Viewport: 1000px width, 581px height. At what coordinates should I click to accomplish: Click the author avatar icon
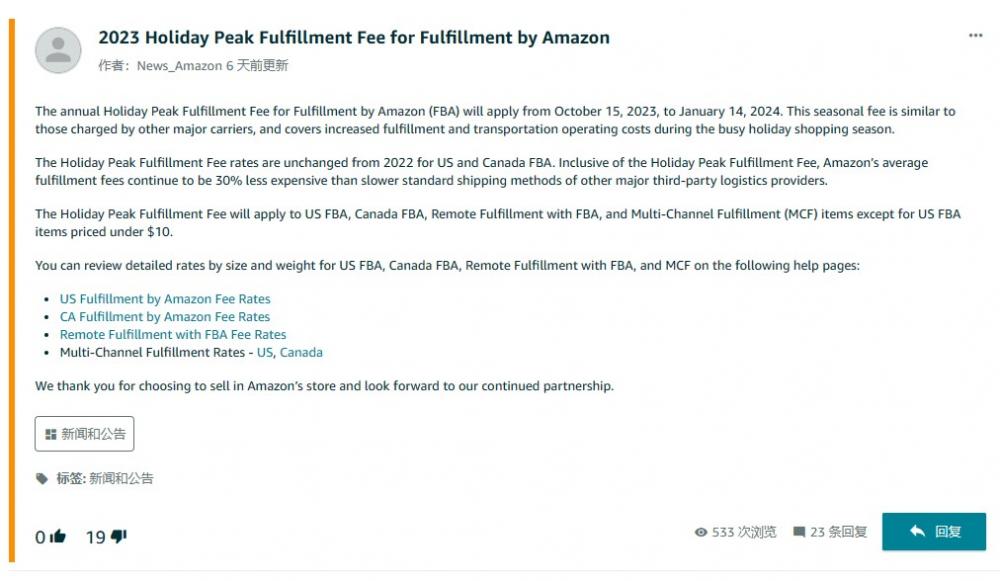click(58, 50)
